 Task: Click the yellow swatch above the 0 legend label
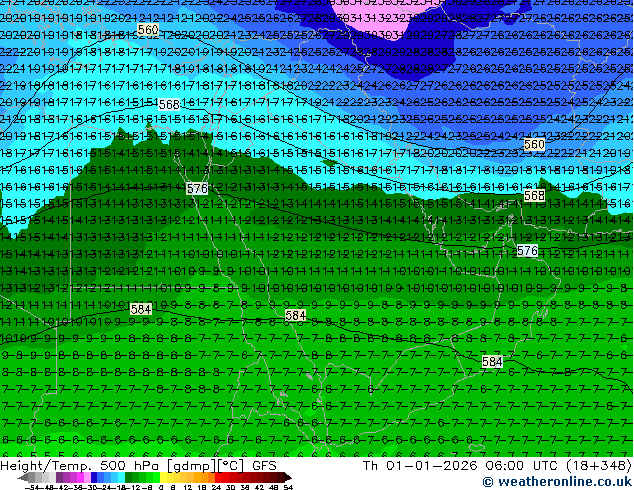point(163,477)
